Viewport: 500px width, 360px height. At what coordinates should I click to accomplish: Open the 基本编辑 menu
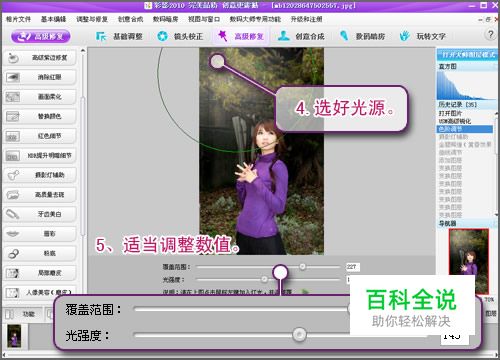(x=53, y=19)
